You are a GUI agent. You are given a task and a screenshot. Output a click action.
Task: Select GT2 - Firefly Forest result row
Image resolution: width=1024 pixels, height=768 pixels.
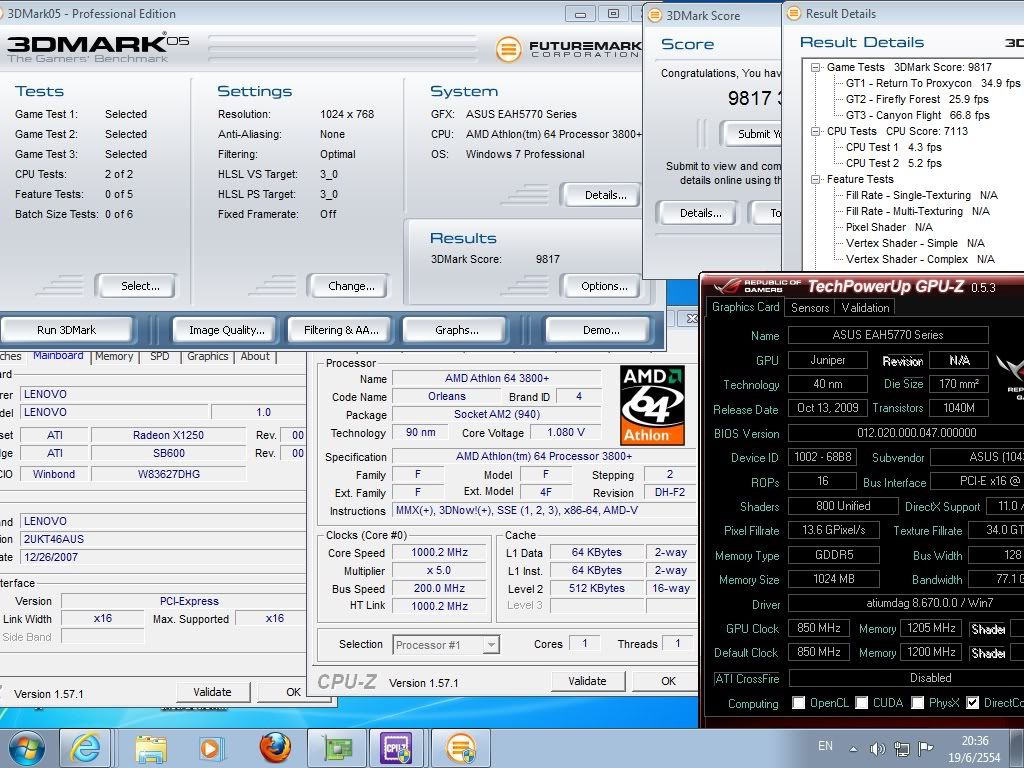coord(917,99)
